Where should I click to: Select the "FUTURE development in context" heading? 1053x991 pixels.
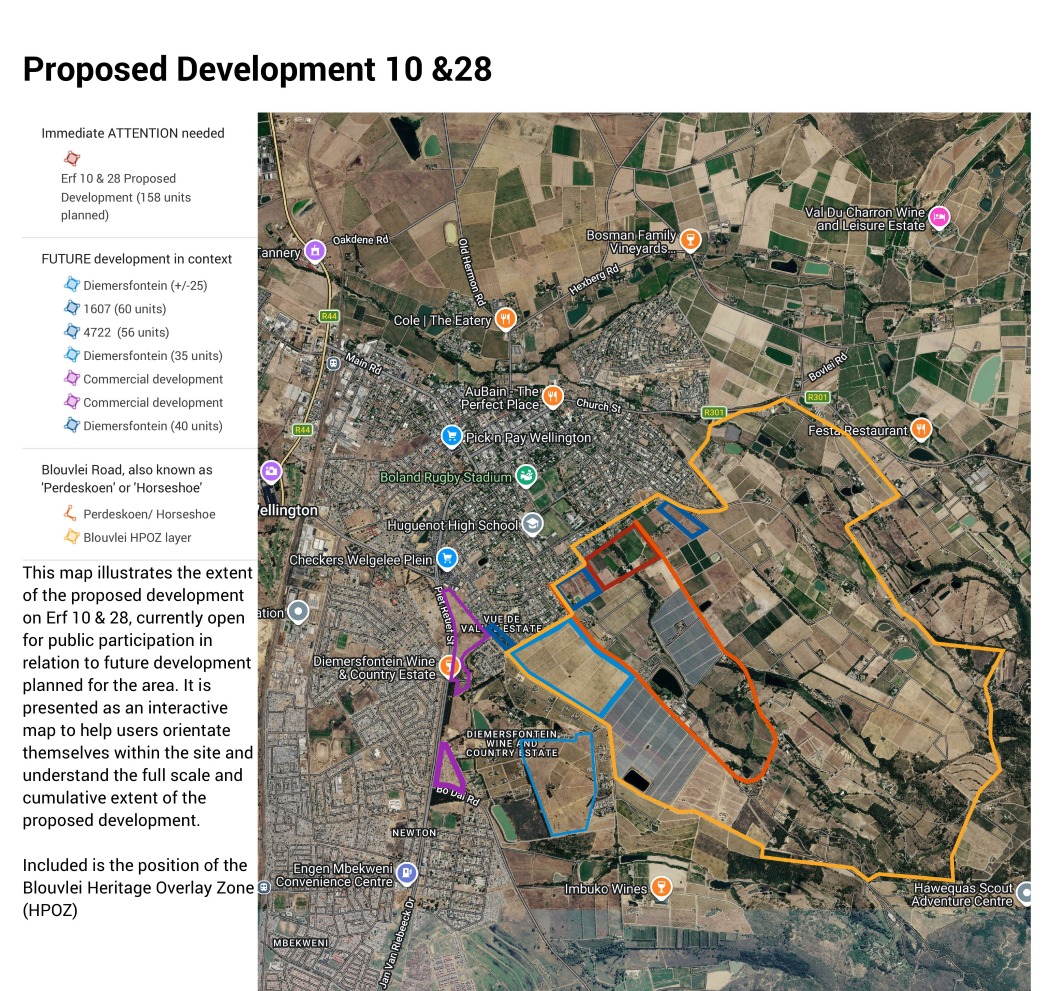(136, 259)
